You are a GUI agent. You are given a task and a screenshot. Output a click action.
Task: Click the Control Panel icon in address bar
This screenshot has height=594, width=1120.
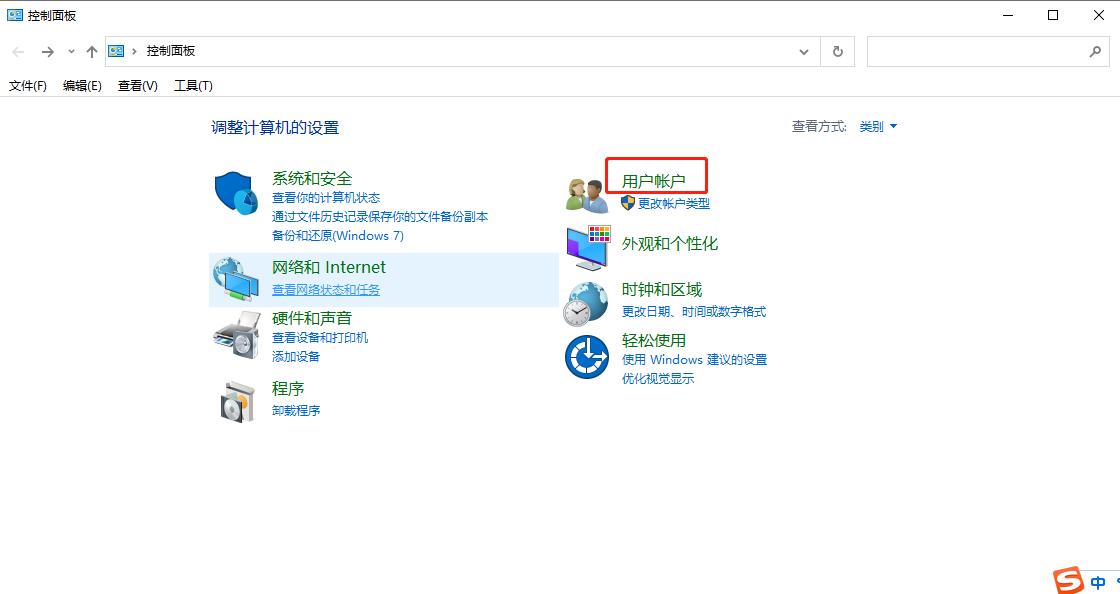pos(116,50)
